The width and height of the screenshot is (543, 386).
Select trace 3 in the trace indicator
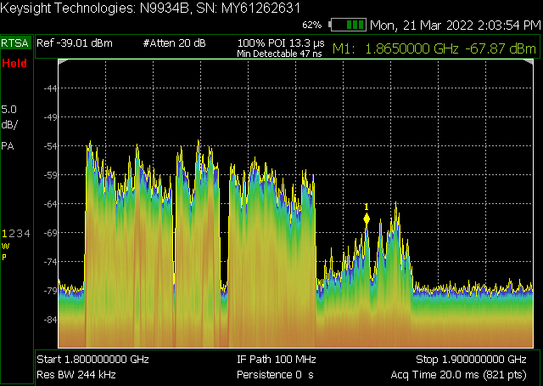click(x=19, y=234)
